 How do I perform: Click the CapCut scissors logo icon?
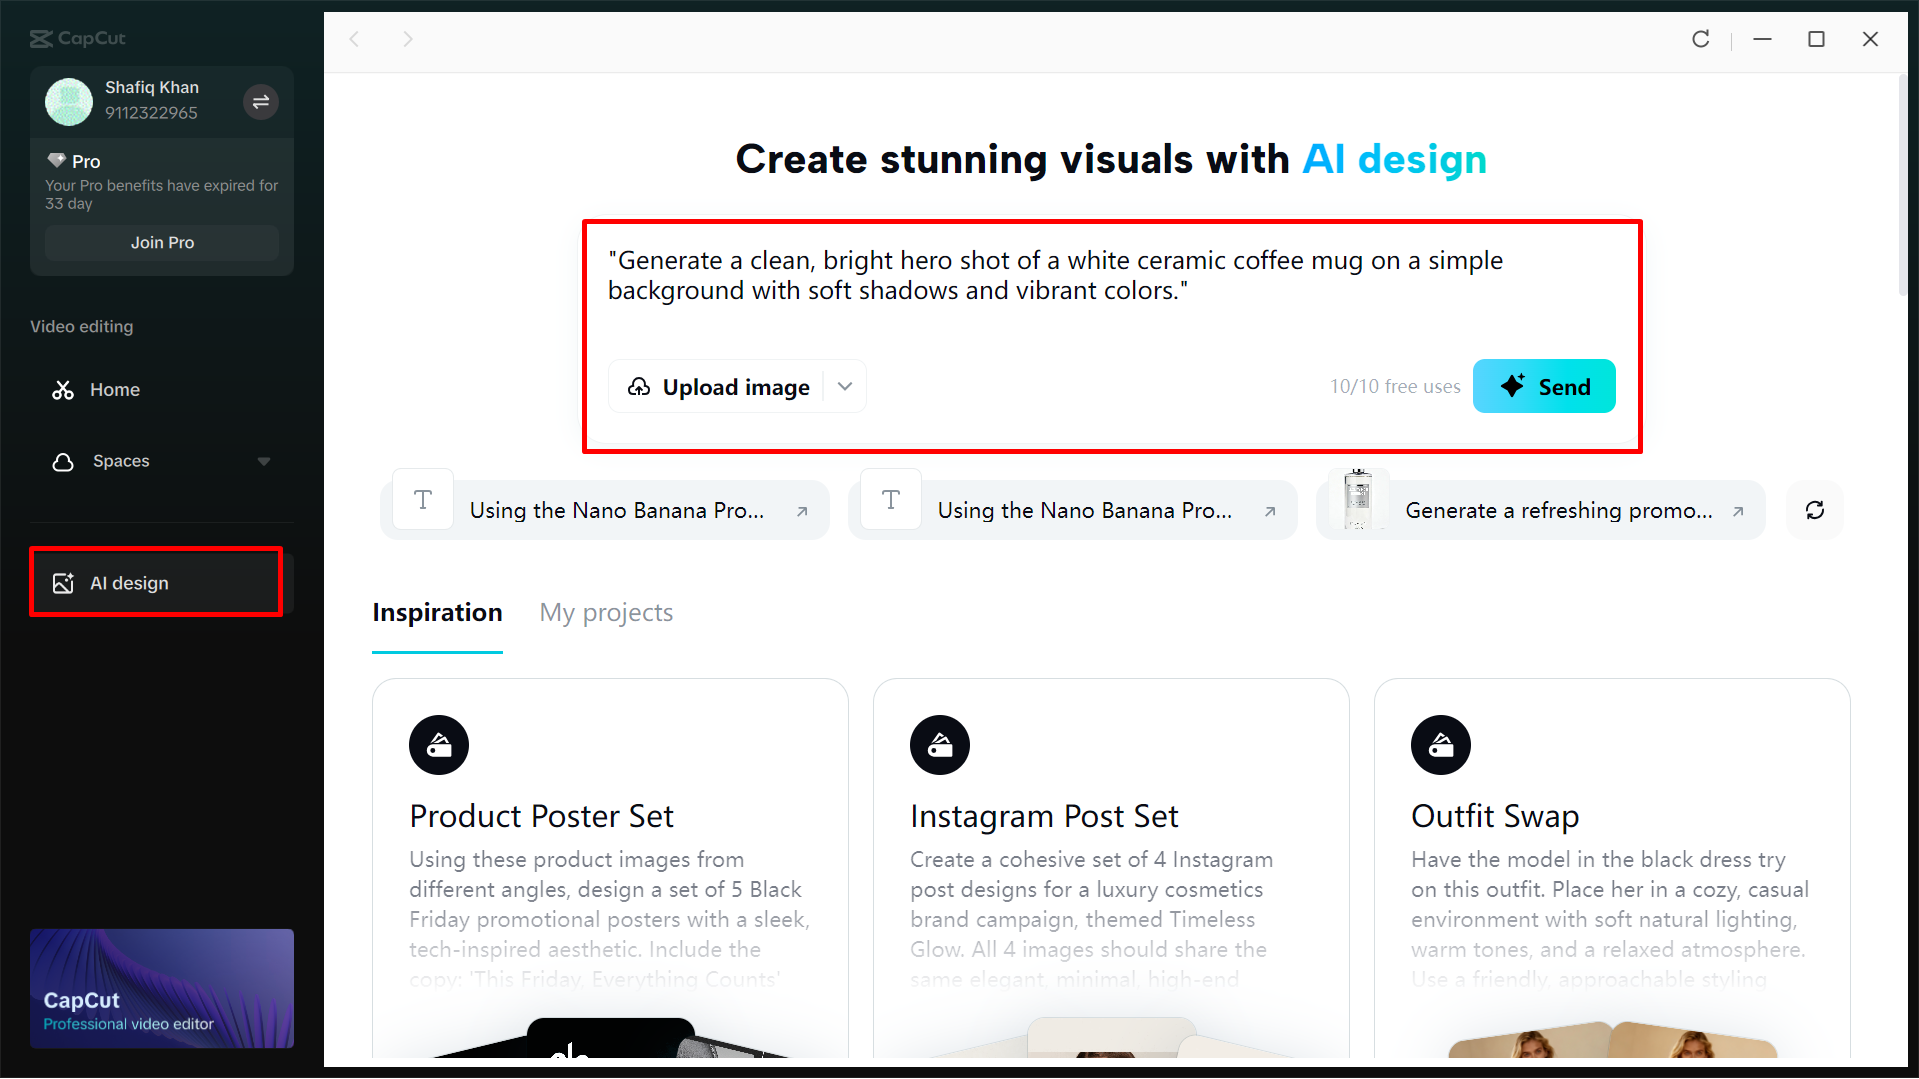pos(40,38)
